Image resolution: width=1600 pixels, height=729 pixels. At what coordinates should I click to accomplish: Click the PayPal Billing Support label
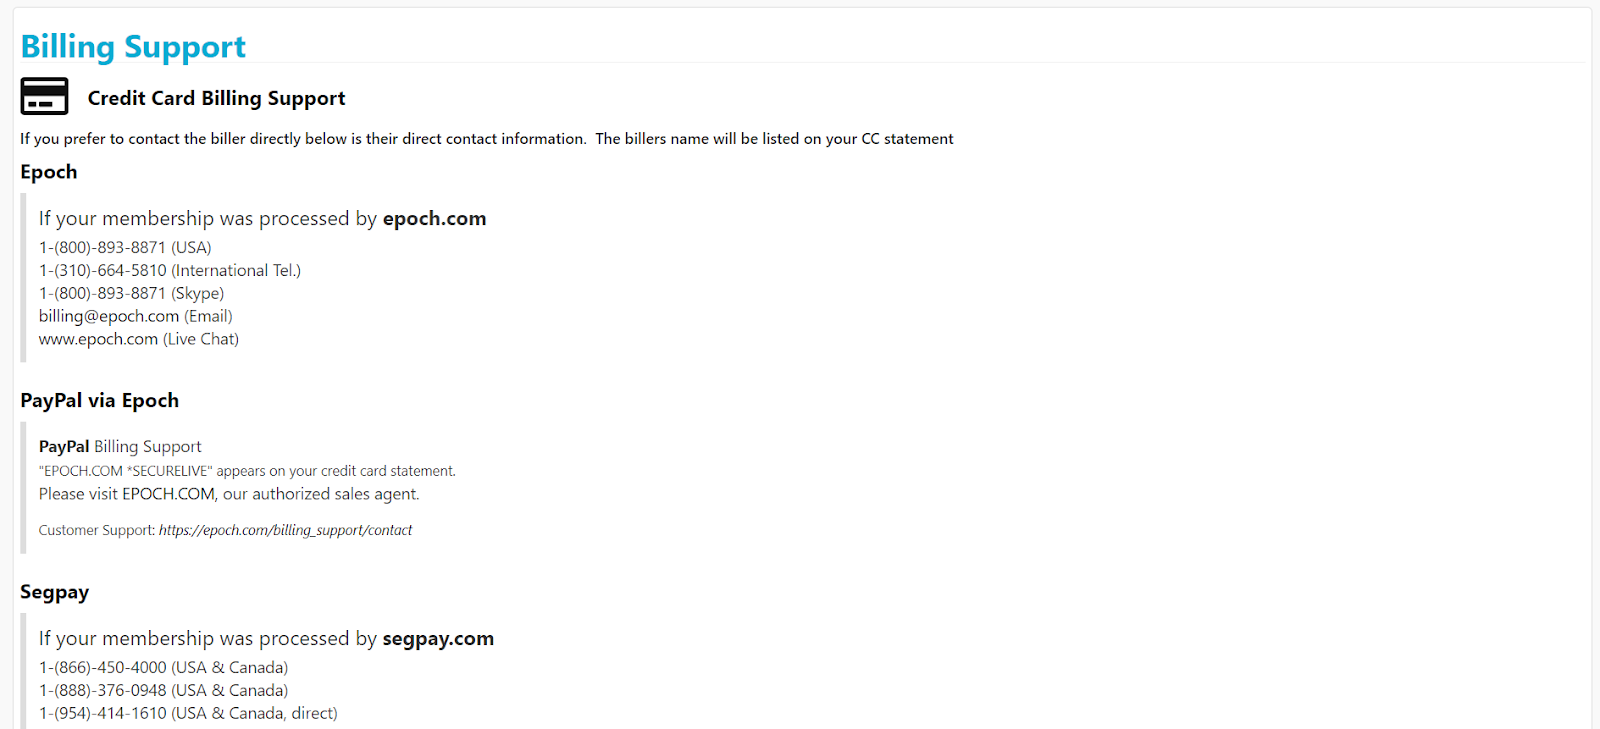(120, 447)
